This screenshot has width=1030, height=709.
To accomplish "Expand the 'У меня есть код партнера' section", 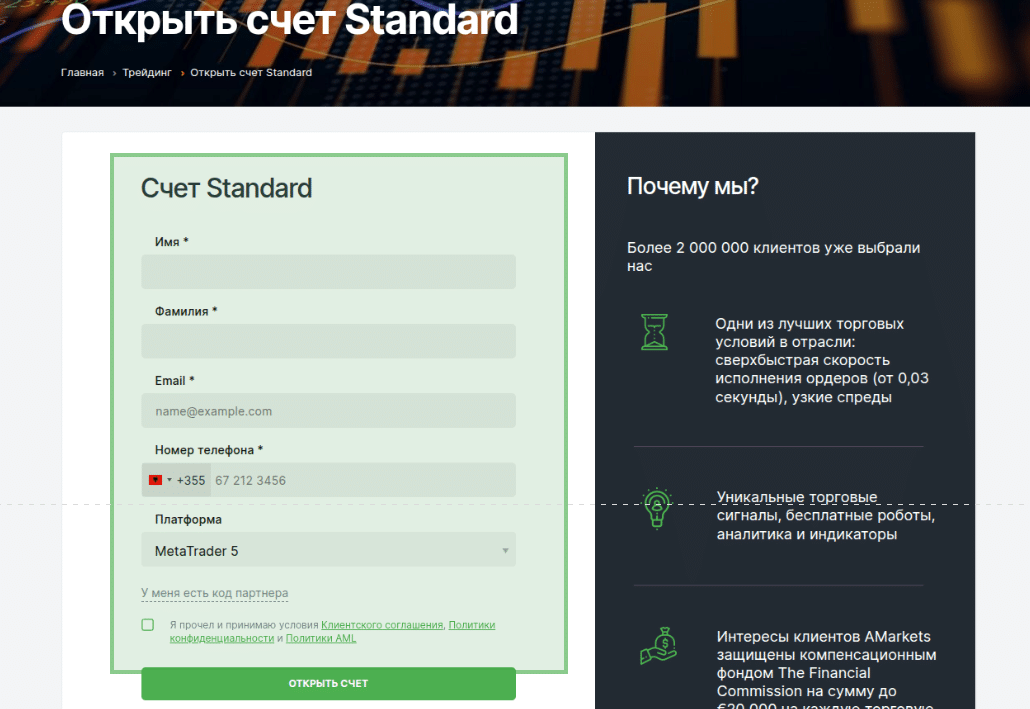I will tap(214, 593).
